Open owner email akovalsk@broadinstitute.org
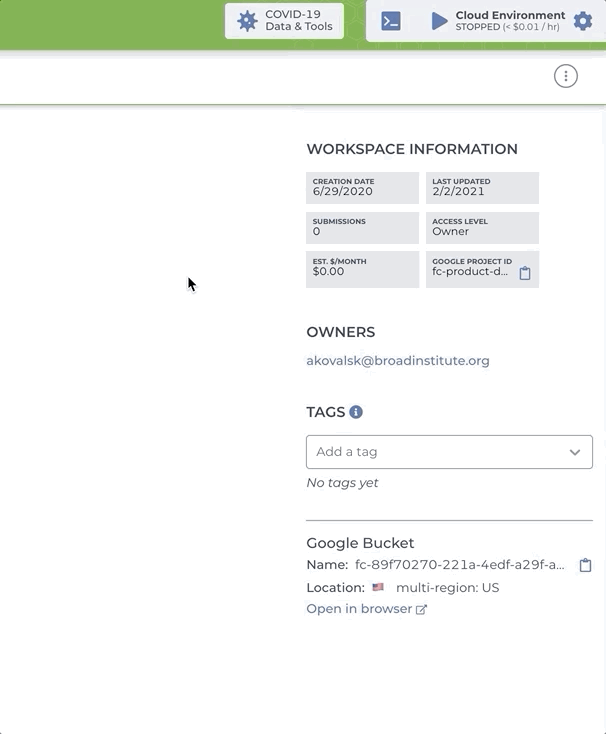The width and height of the screenshot is (606, 734). tap(398, 360)
